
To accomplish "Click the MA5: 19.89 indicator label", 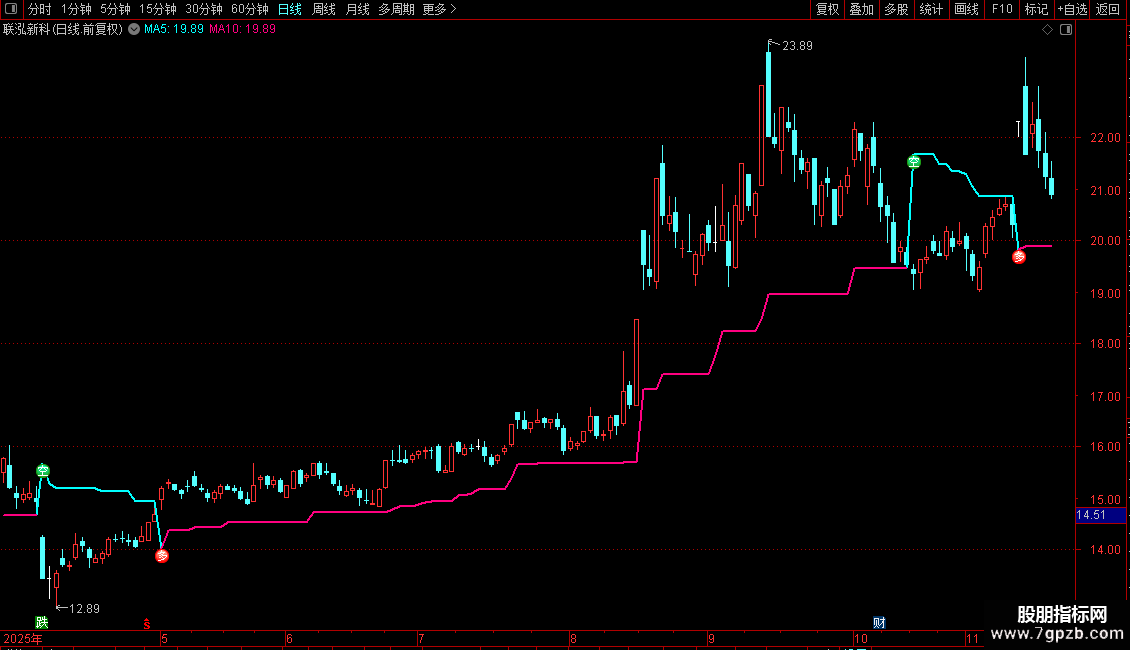I will point(174,30).
